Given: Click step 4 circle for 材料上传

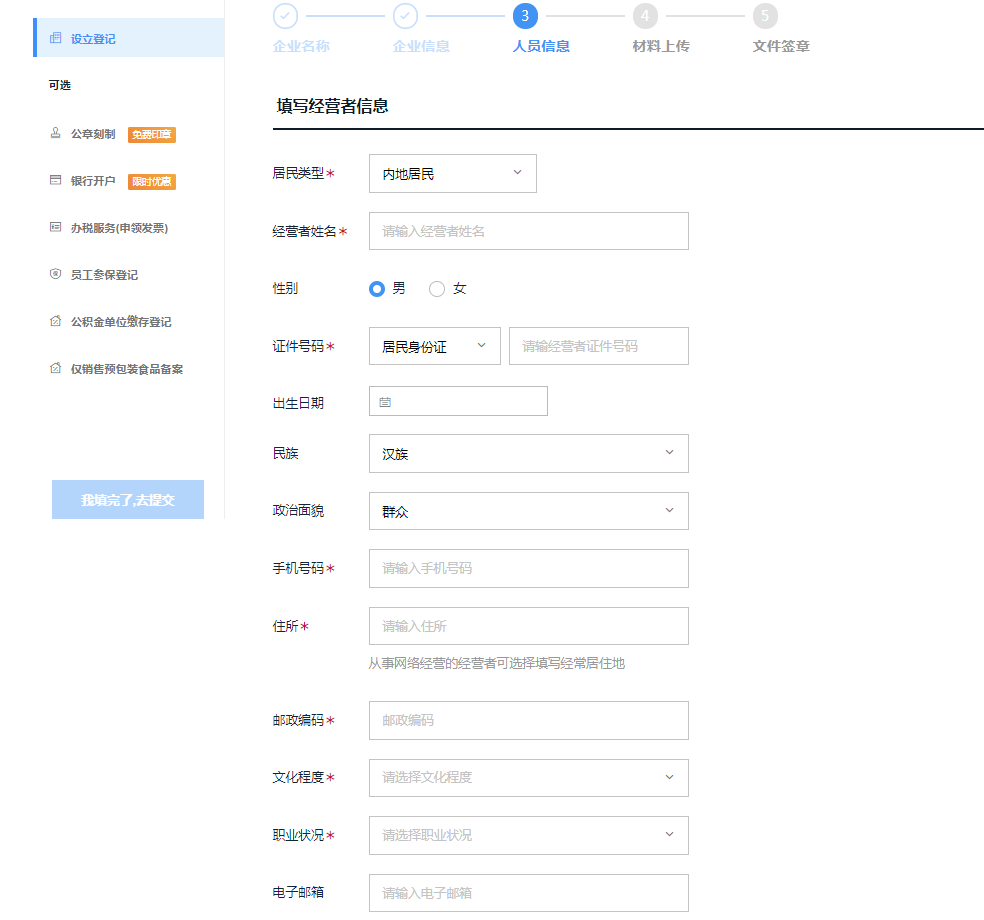Looking at the screenshot, I should coord(645,16).
